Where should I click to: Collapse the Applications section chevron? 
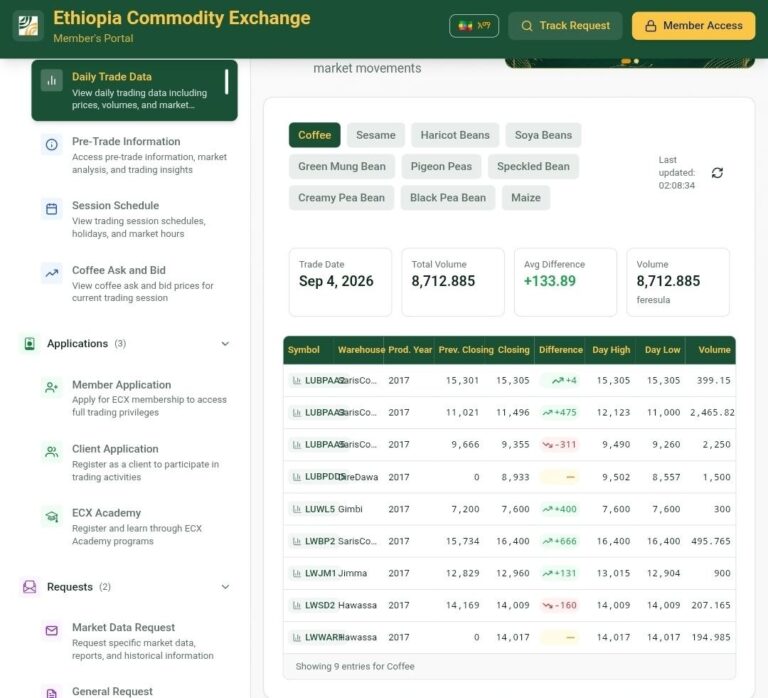(x=225, y=344)
